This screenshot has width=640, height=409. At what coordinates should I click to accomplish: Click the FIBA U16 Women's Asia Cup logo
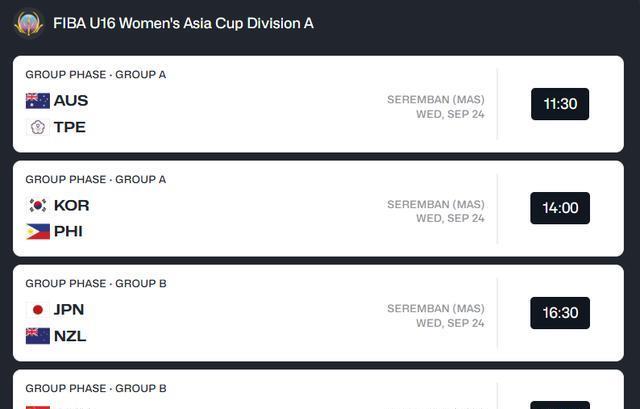pyautogui.click(x=28, y=22)
